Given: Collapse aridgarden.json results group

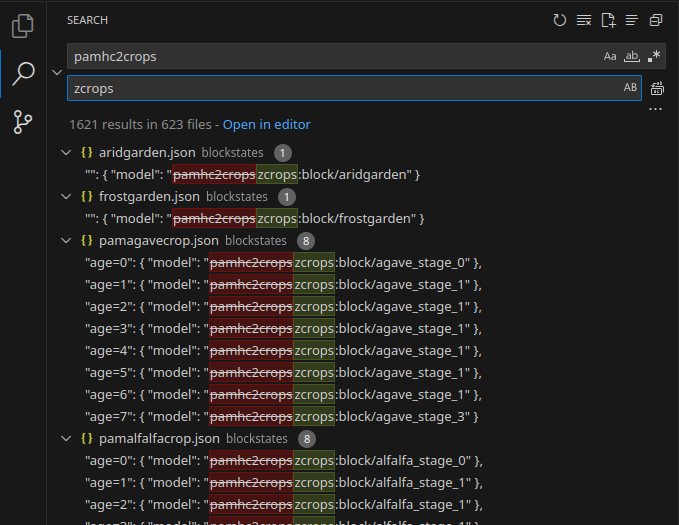Looking at the screenshot, I should tap(67, 153).
